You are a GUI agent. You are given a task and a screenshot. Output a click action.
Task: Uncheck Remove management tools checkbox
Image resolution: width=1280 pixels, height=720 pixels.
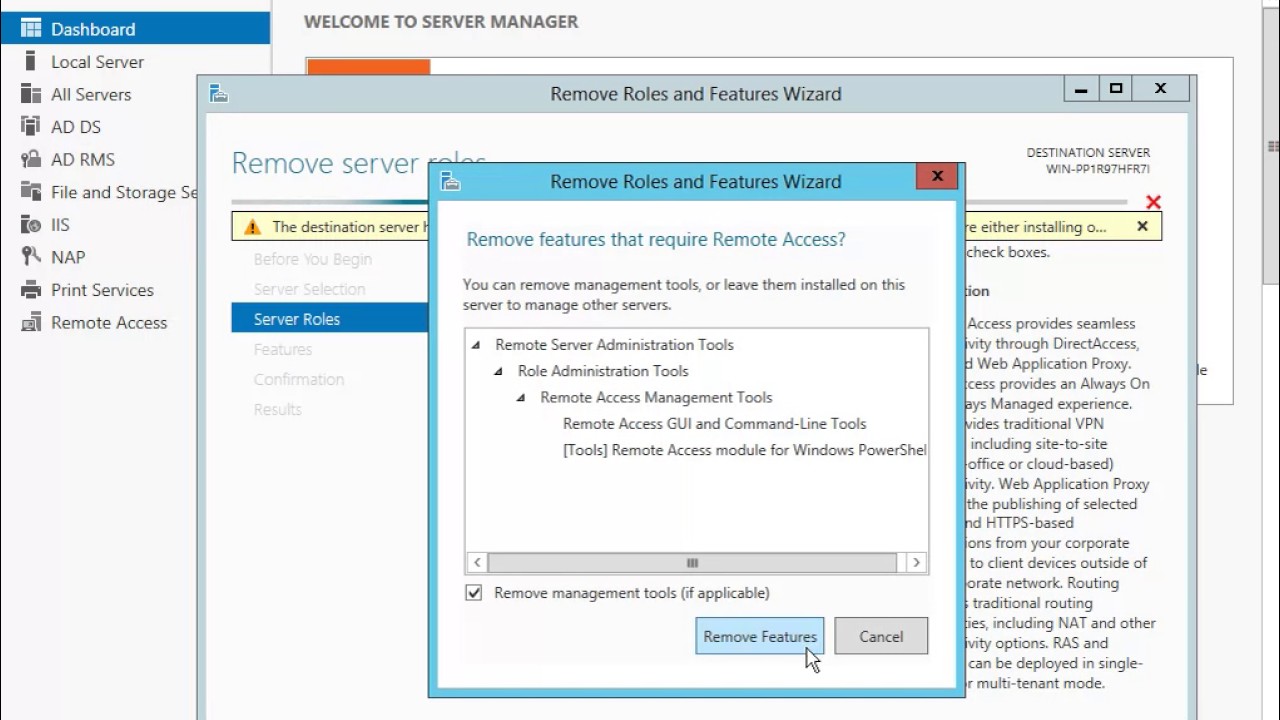coord(474,593)
